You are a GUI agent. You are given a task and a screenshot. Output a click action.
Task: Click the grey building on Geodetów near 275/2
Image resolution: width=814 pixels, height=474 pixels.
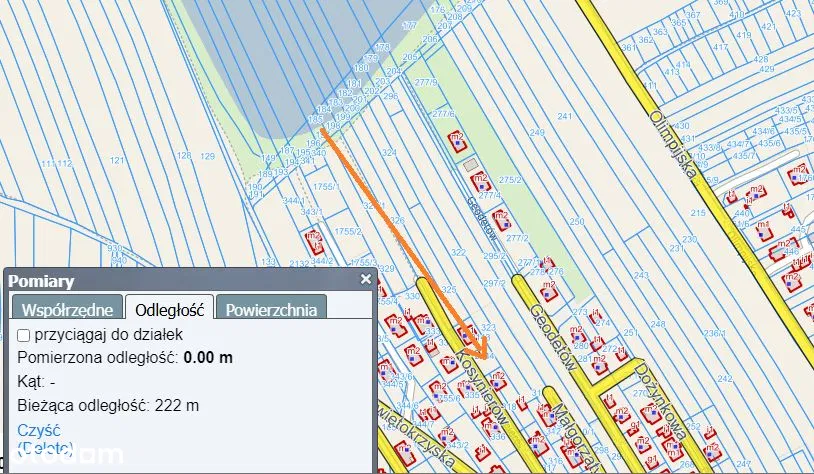click(470, 165)
